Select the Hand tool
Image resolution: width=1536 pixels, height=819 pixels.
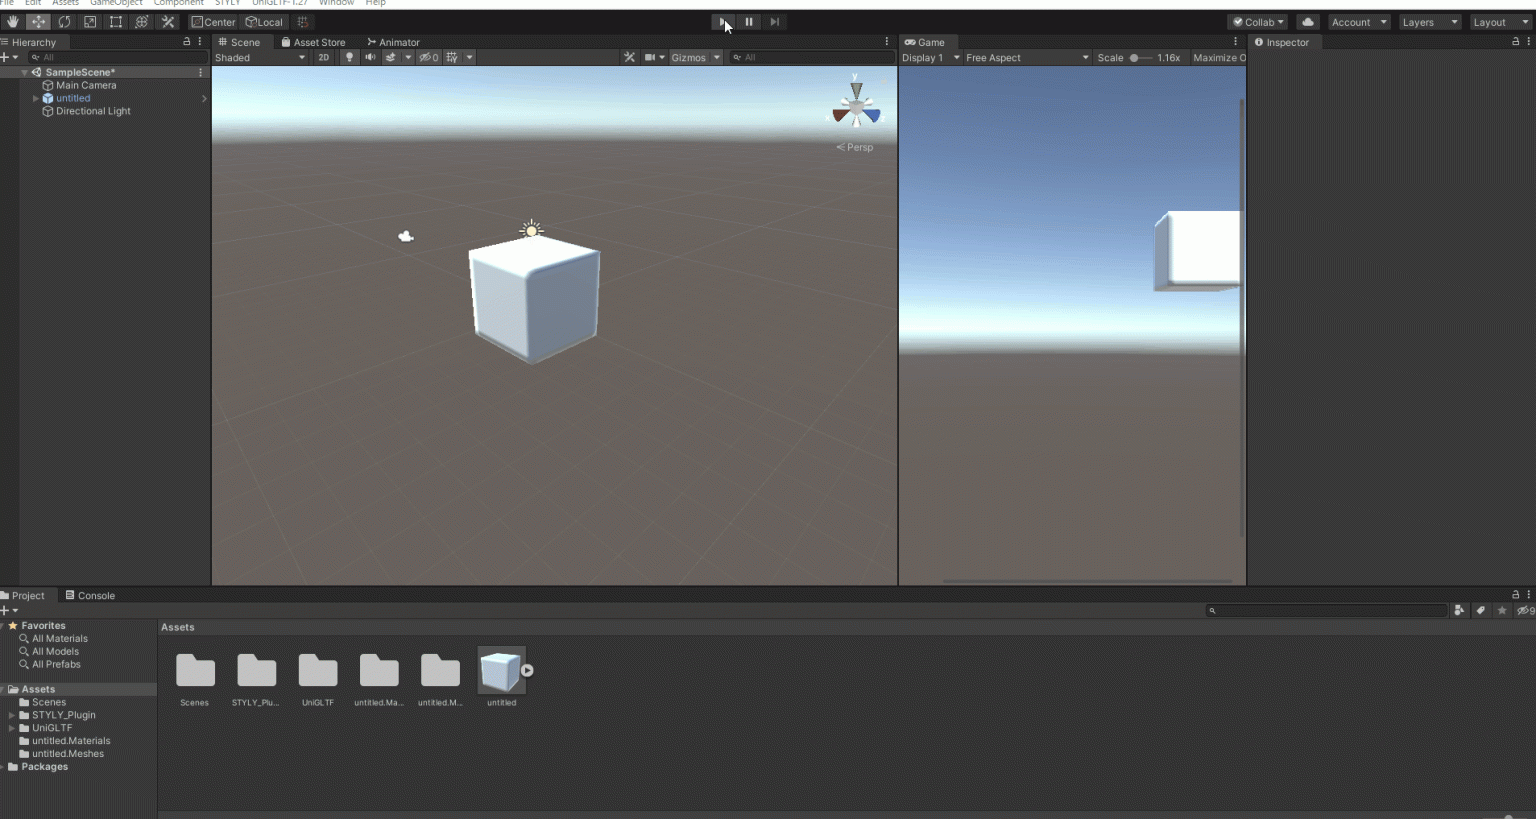point(13,22)
